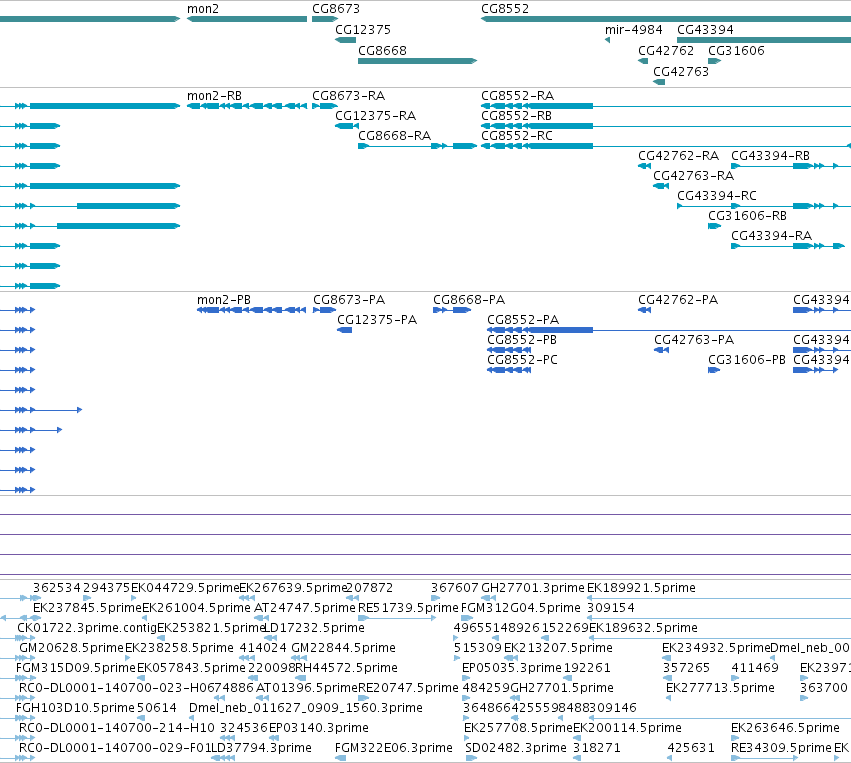Select the EST labeled 367607
Image resolution: width=851 pixels, height=763 pixels.
[455, 588]
